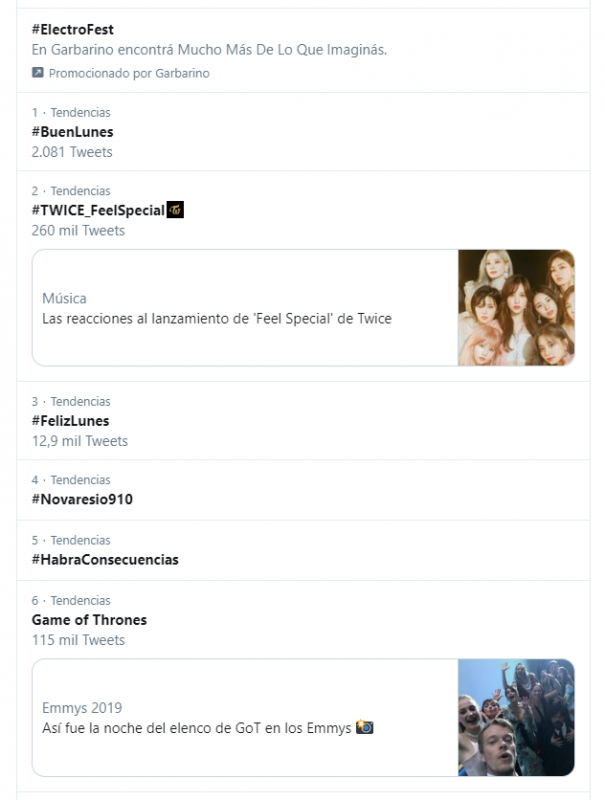The image size is (605, 800).
Task: Click the camera emoji after Emmys headline
Action: (x=365, y=727)
